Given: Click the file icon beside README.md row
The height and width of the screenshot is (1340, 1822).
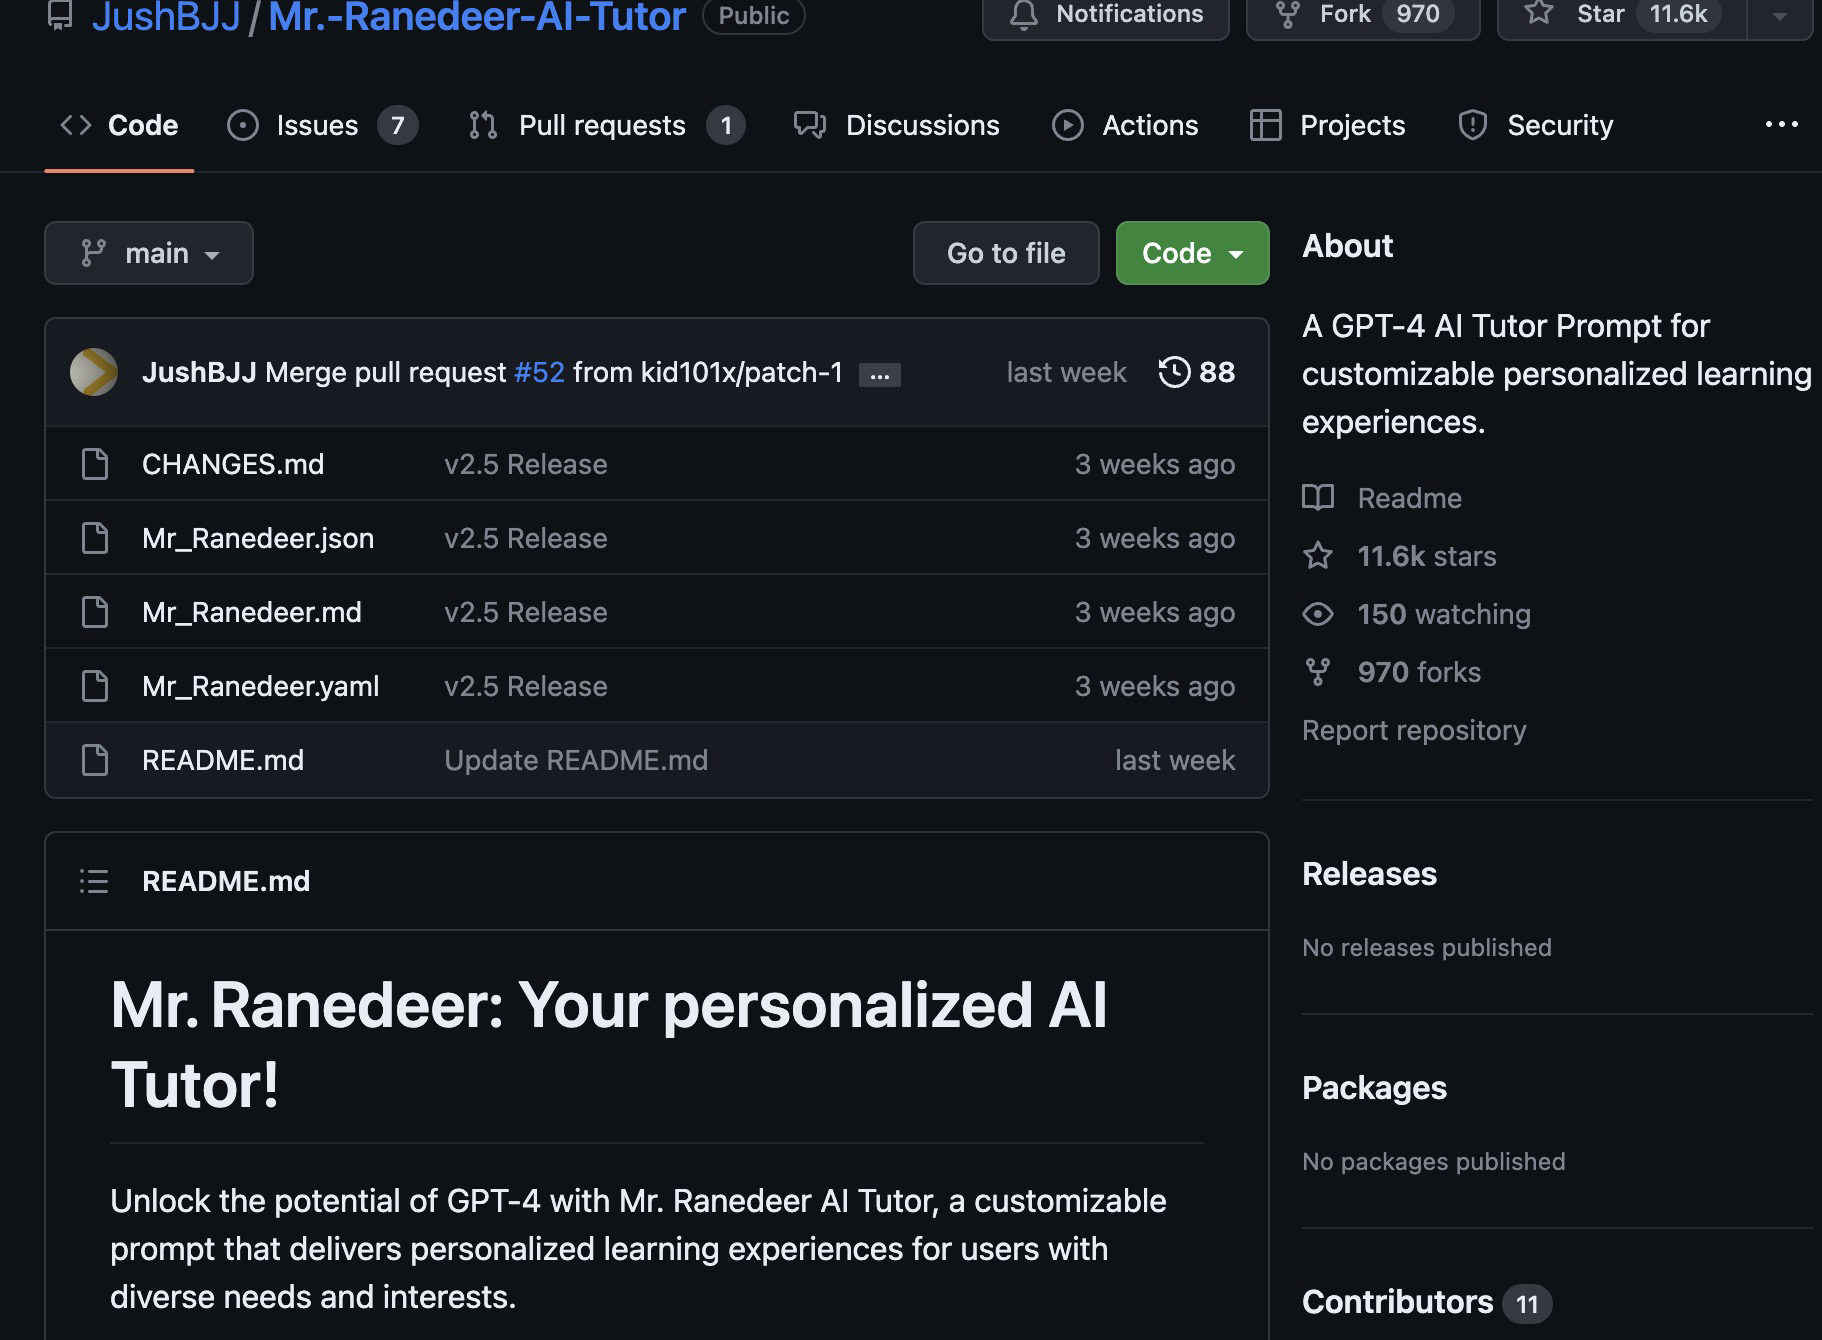Looking at the screenshot, I should pos(95,760).
